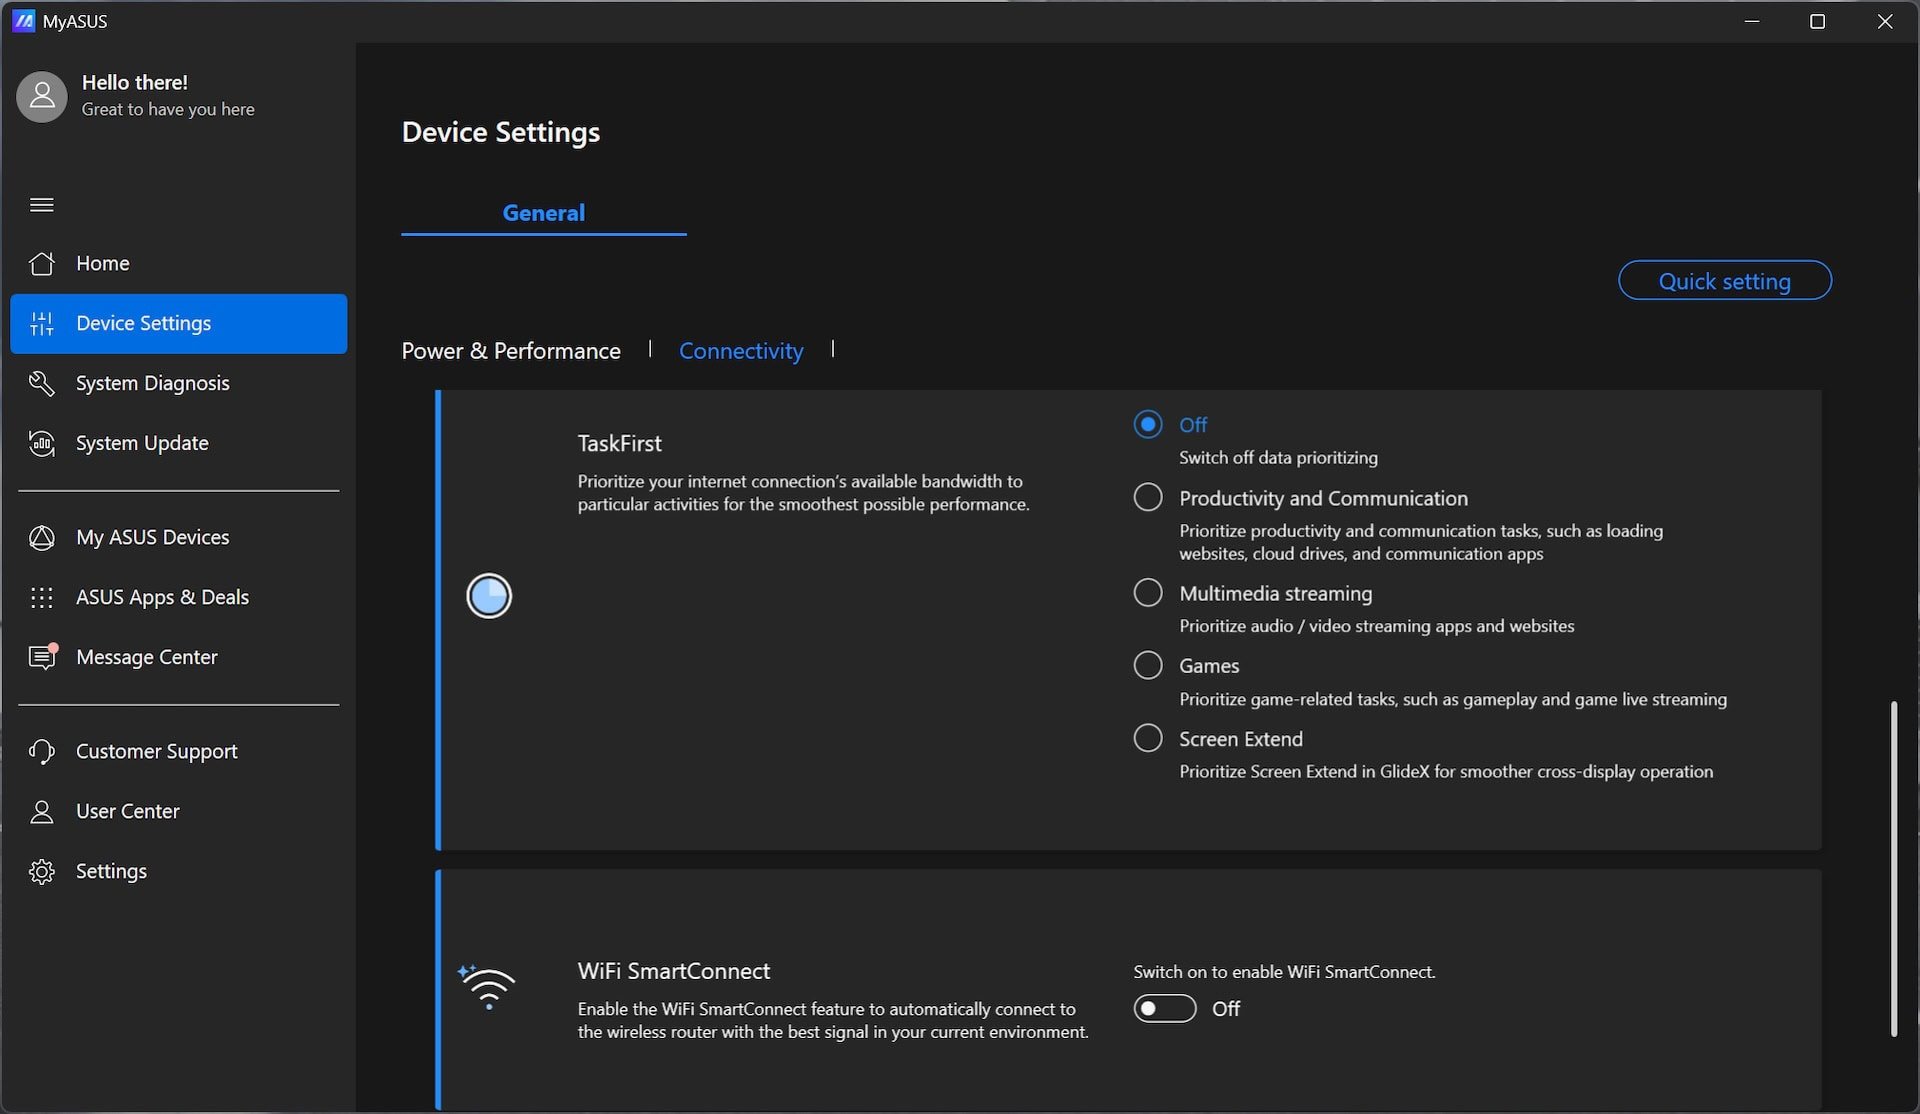Open the Connectivity section
Screen dimensions: 1920x1114
click(741, 351)
